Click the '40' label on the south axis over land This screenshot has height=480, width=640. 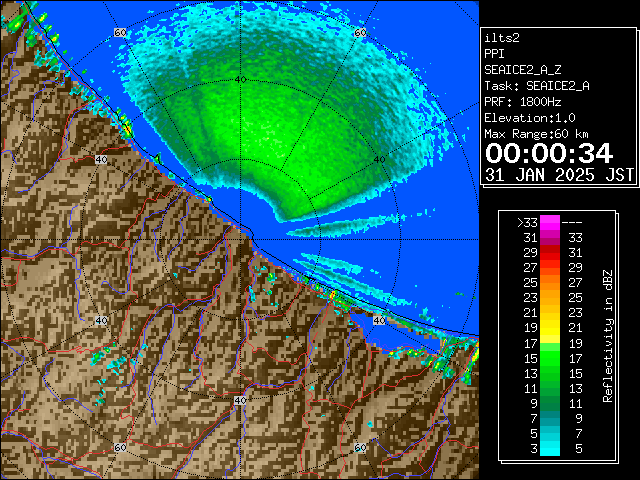(x=240, y=400)
